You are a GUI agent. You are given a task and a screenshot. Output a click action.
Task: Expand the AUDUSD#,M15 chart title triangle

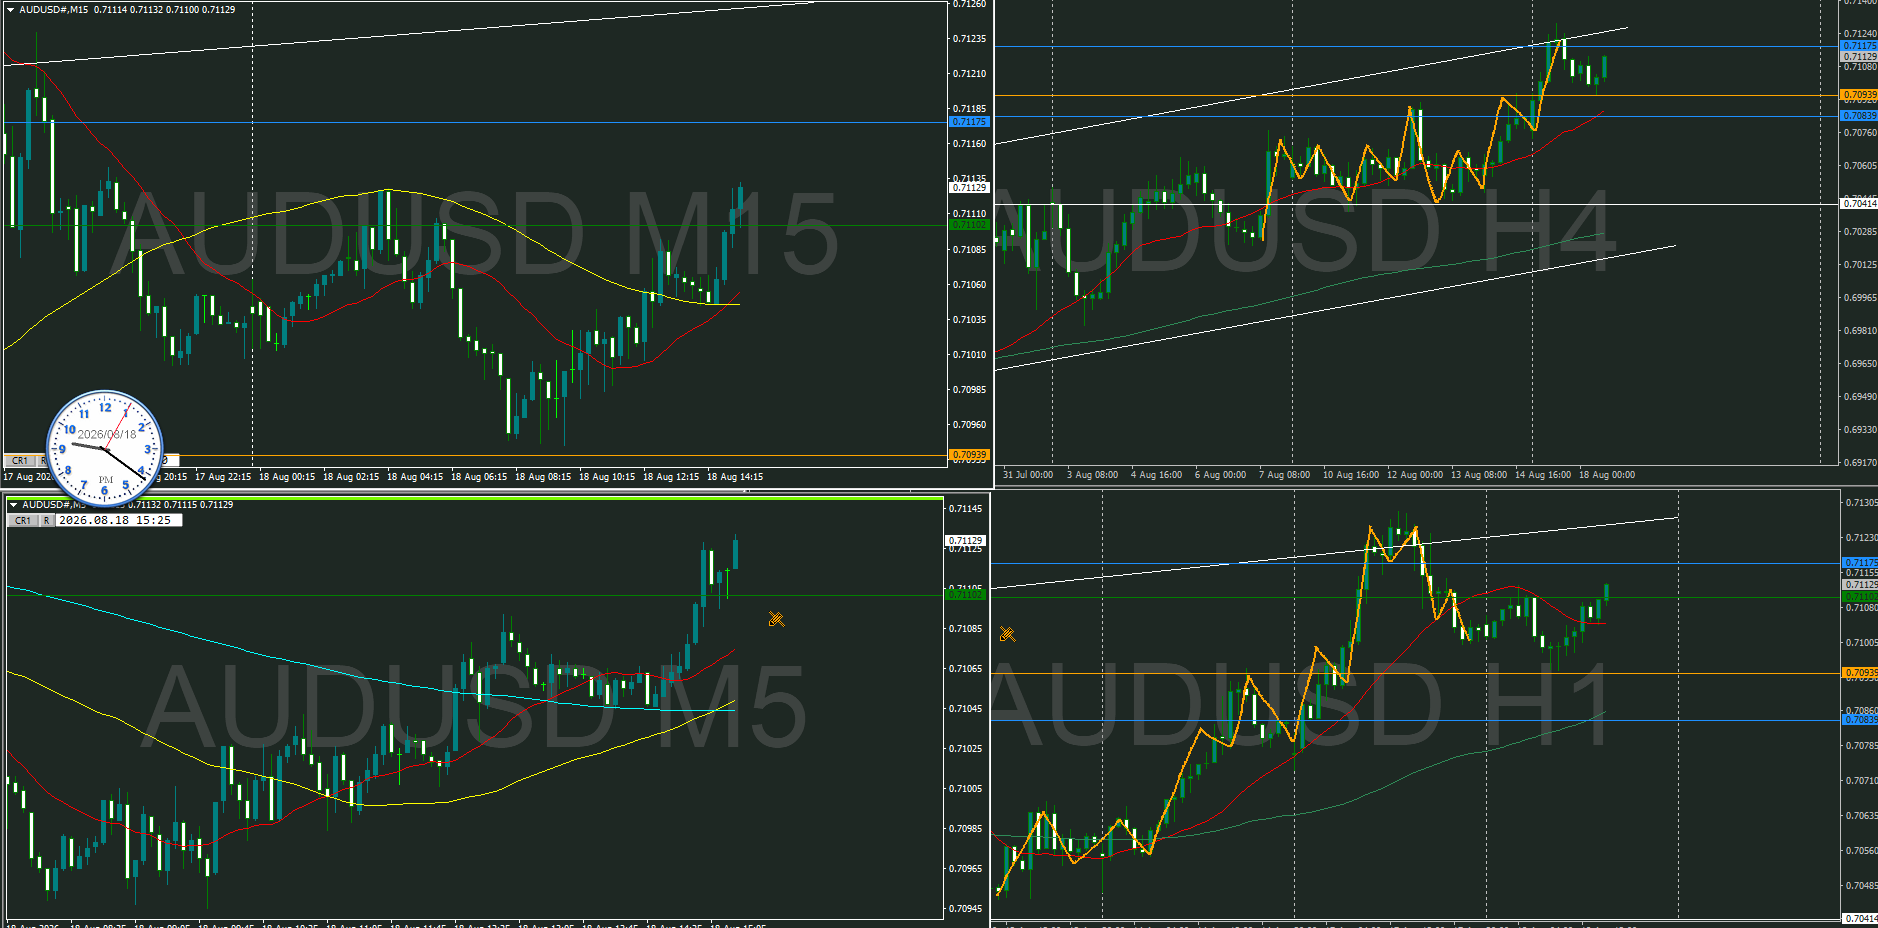pos(11,10)
